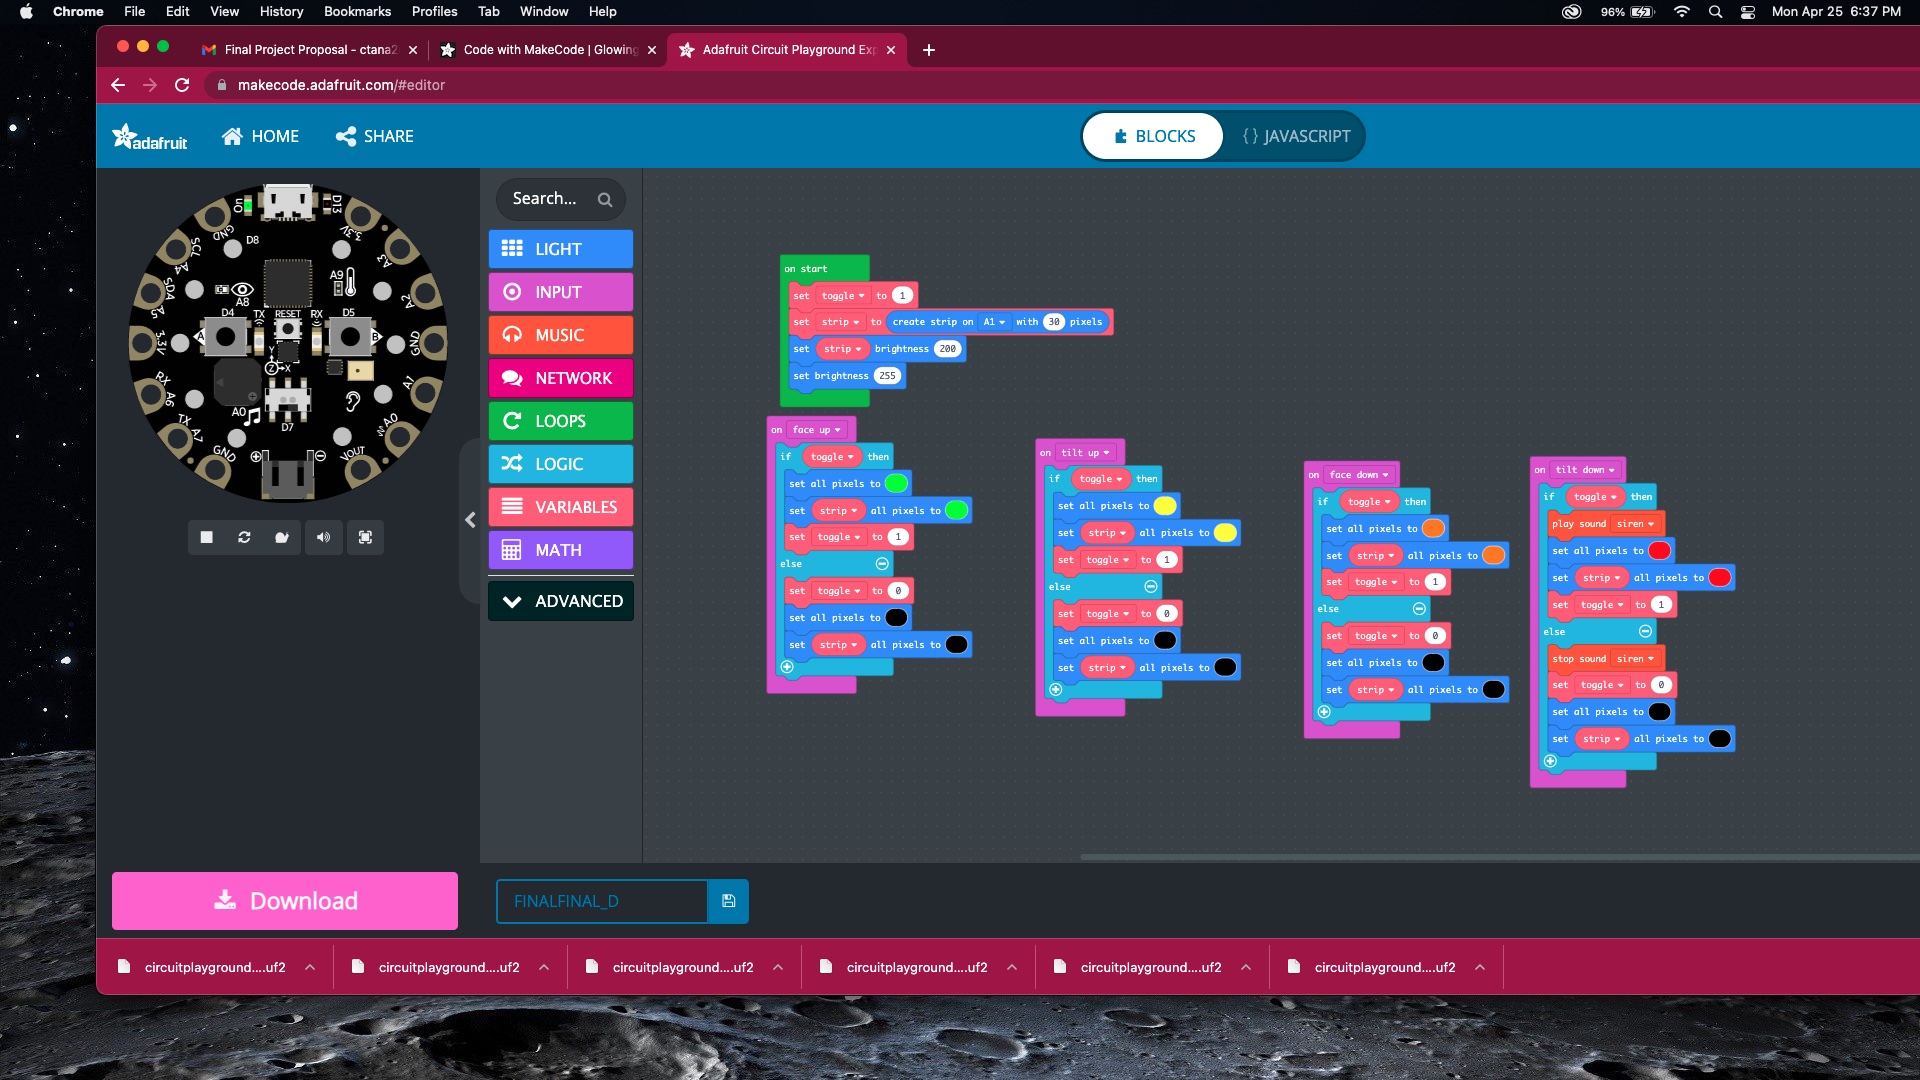This screenshot has height=1080, width=1920.
Task: Open the LOGIC blocks category
Action: [560, 464]
